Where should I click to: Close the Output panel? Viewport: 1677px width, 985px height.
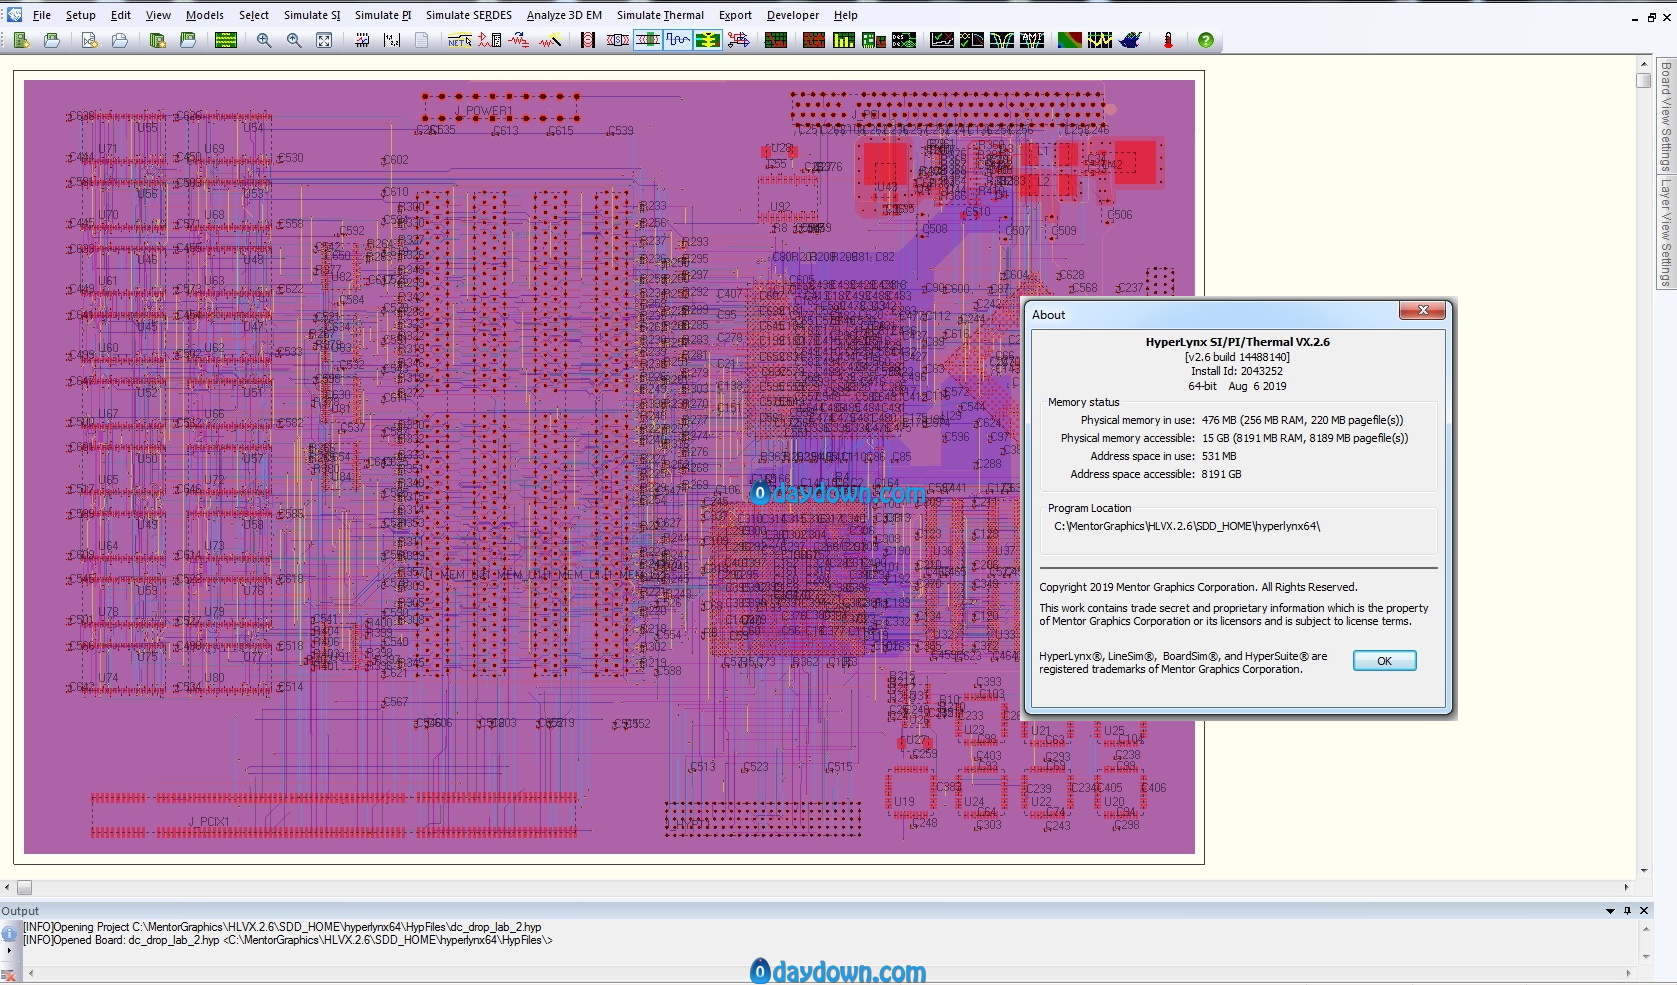[1645, 911]
